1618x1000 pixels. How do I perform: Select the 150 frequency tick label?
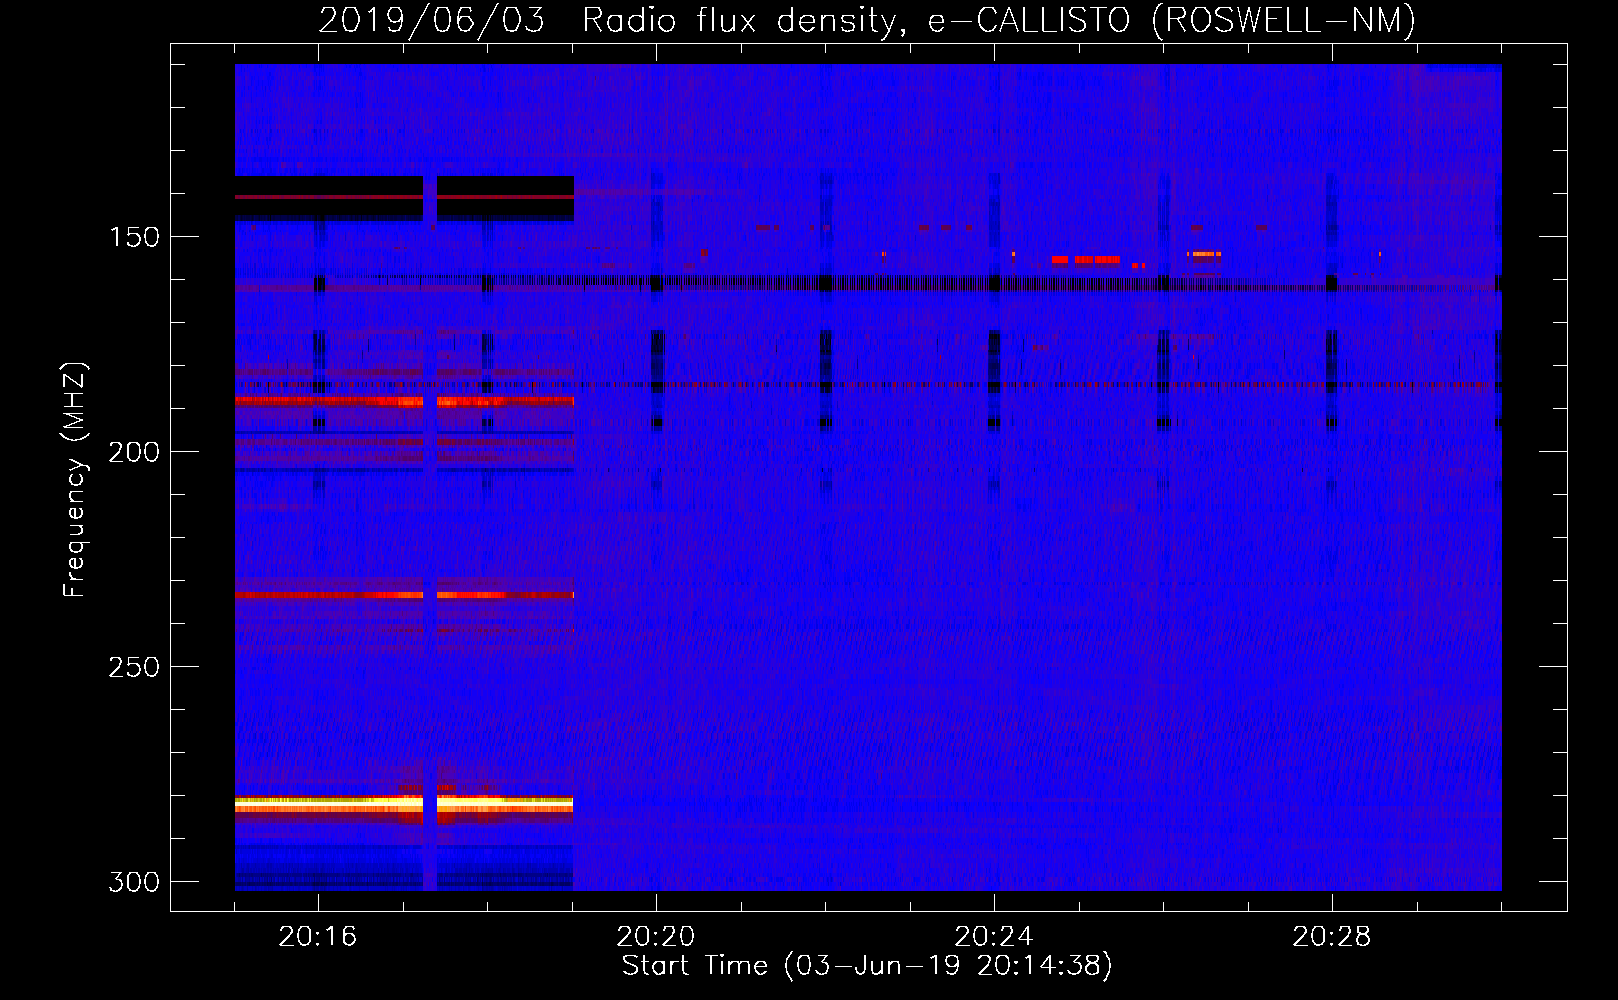[x=134, y=237]
